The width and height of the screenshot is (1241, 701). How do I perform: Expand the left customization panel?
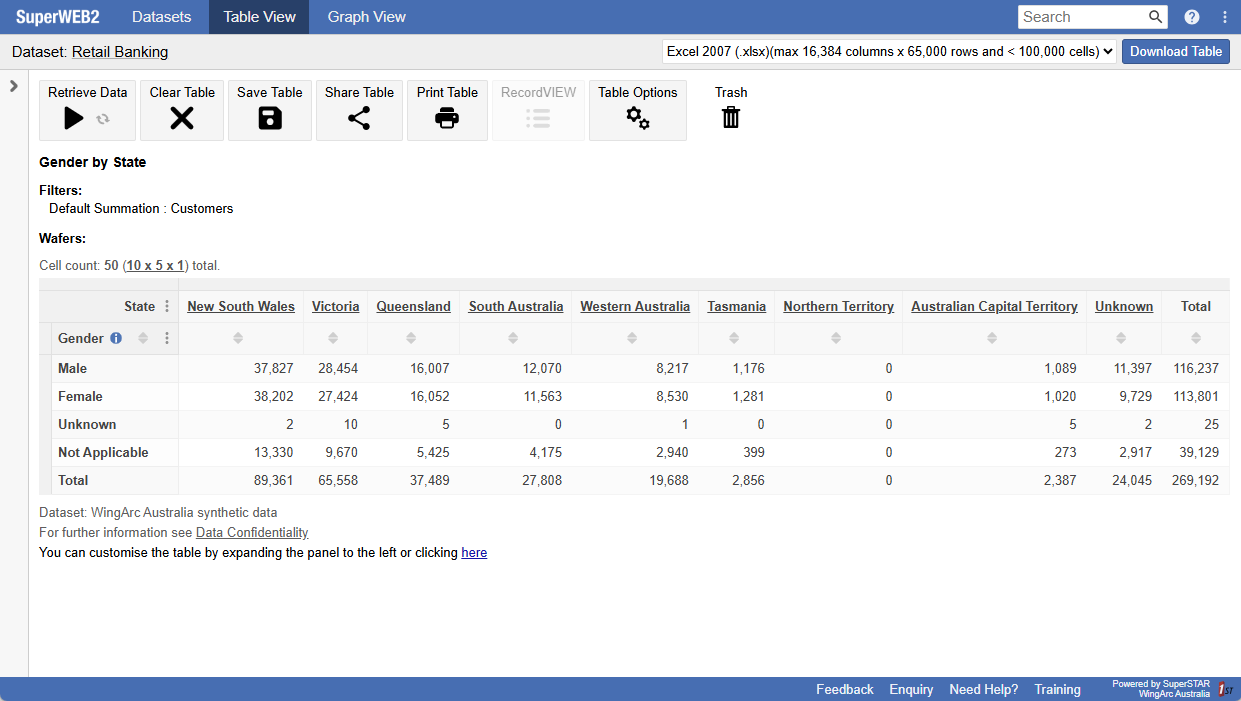pos(13,86)
